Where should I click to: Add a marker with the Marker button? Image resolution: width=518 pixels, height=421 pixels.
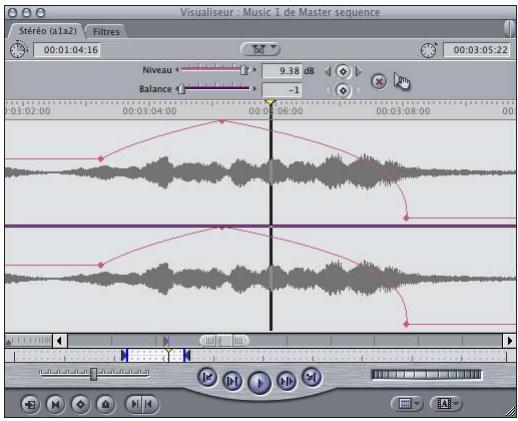(x=106, y=404)
